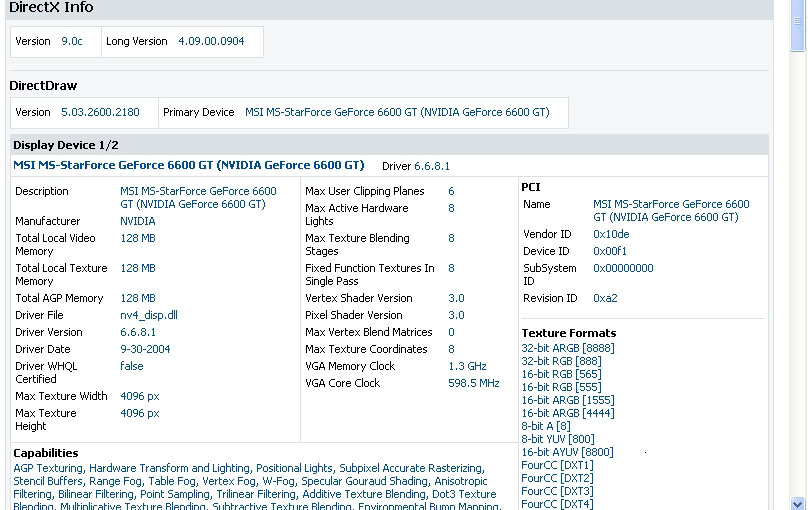Click the PCI Name device value
This screenshot has width=808, height=510.
671,211
